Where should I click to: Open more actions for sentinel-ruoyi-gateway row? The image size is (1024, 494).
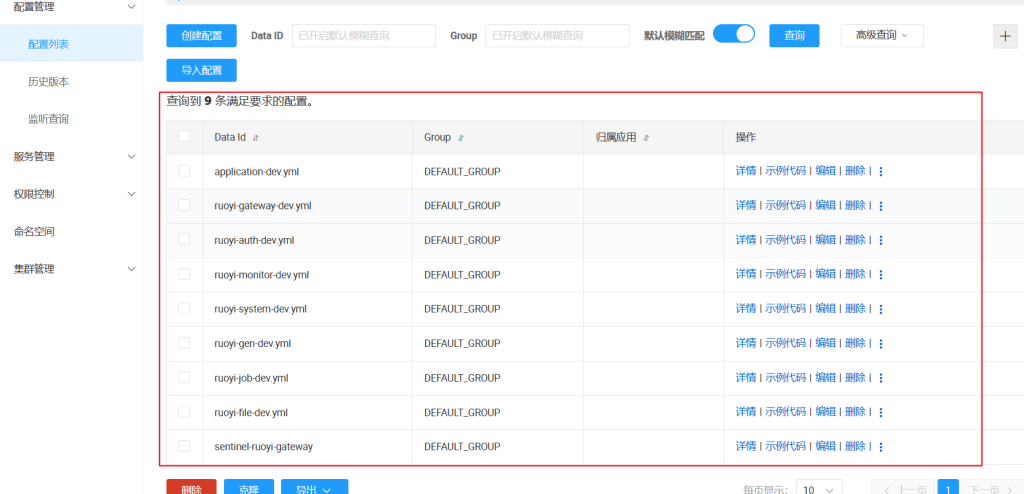[x=880, y=447]
